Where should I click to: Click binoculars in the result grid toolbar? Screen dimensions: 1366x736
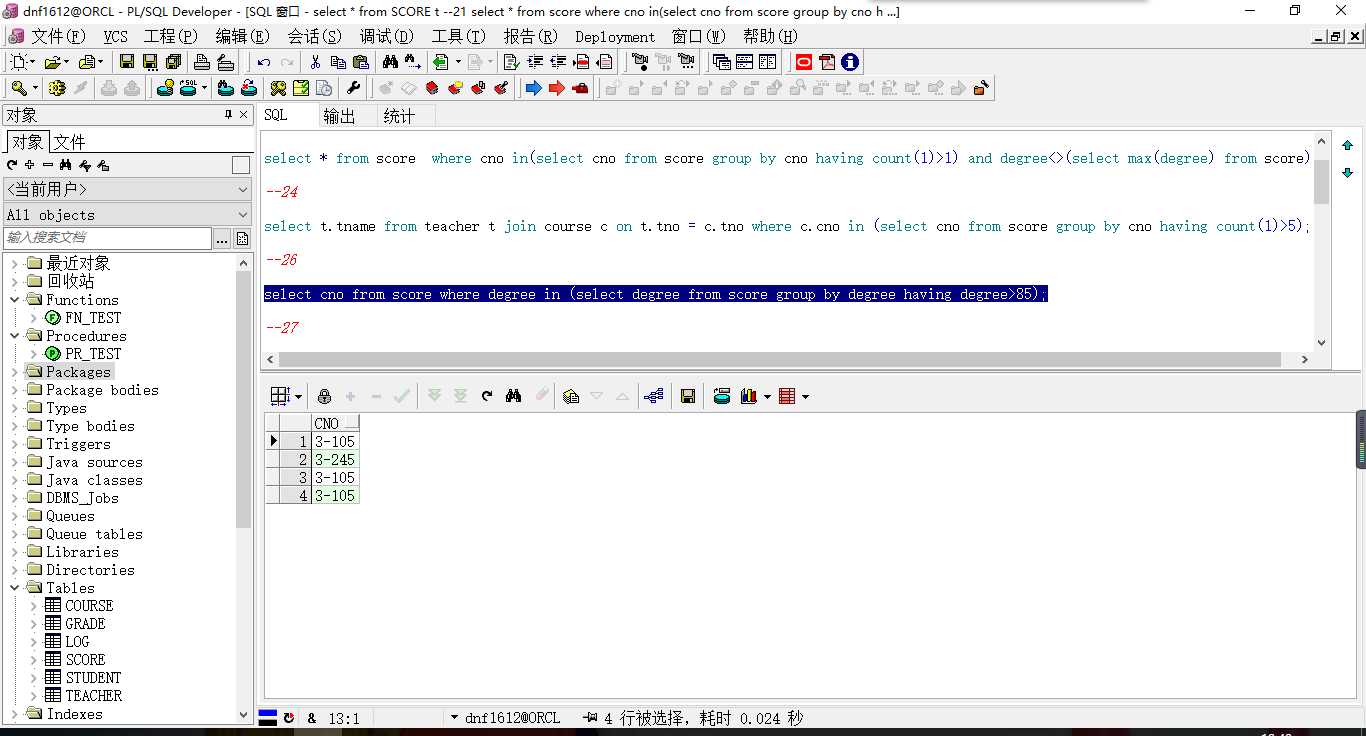coord(513,396)
